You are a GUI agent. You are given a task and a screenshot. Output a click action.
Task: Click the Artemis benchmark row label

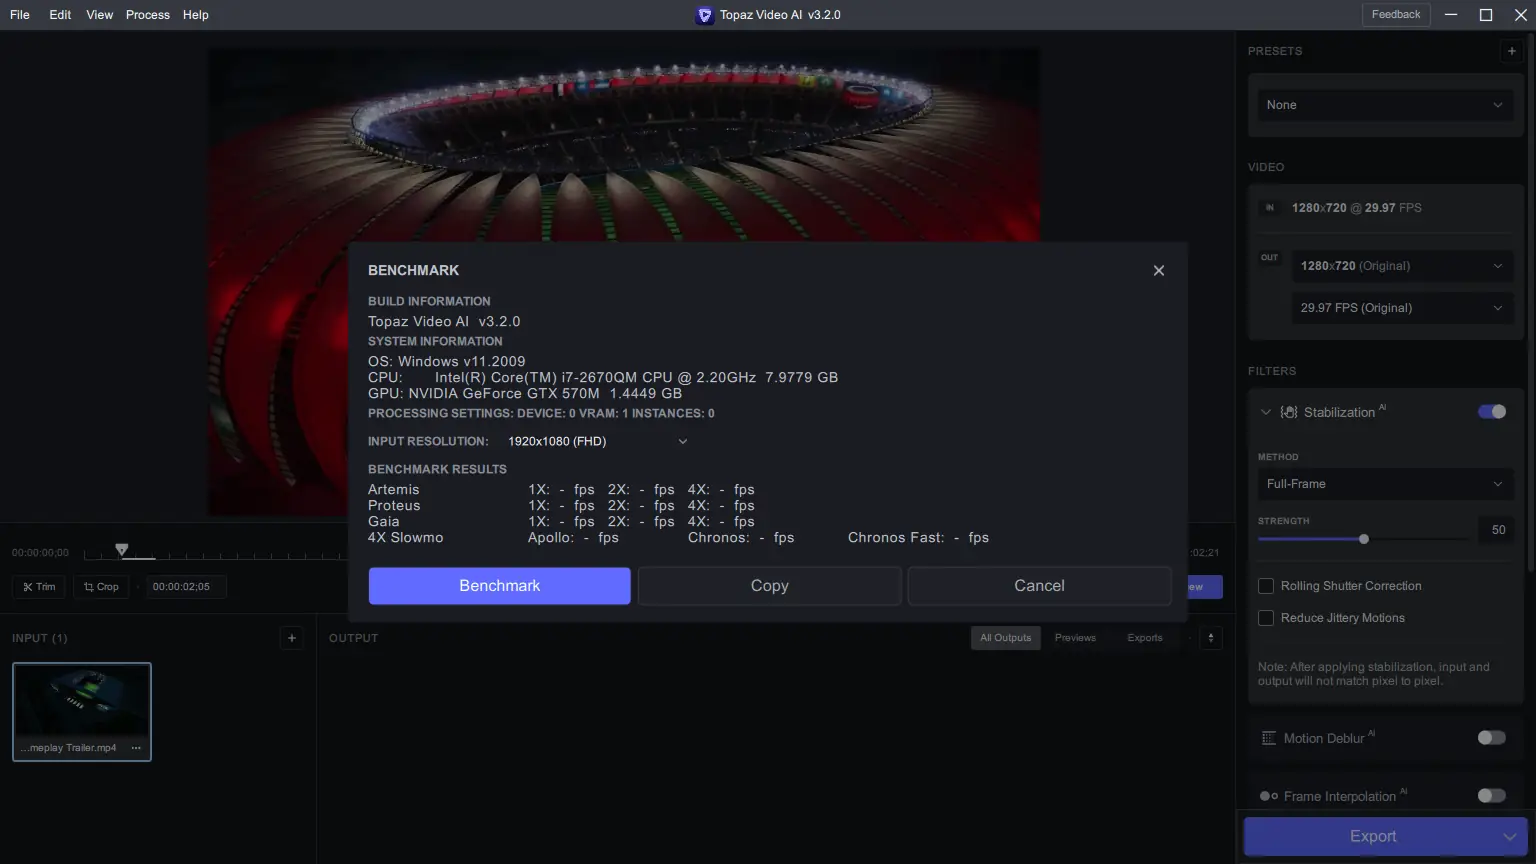coord(394,490)
